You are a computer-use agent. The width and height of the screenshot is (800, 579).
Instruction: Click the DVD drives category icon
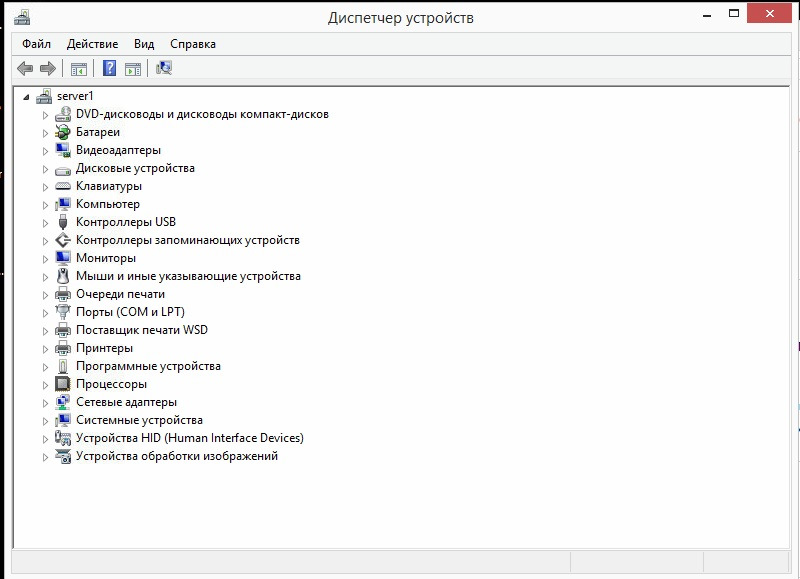(x=63, y=114)
